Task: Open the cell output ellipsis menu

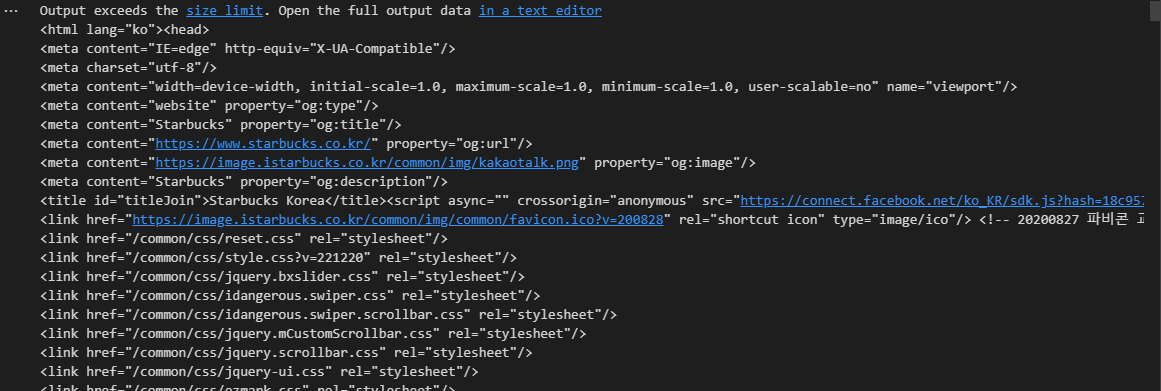Action: pyautogui.click(x=10, y=11)
